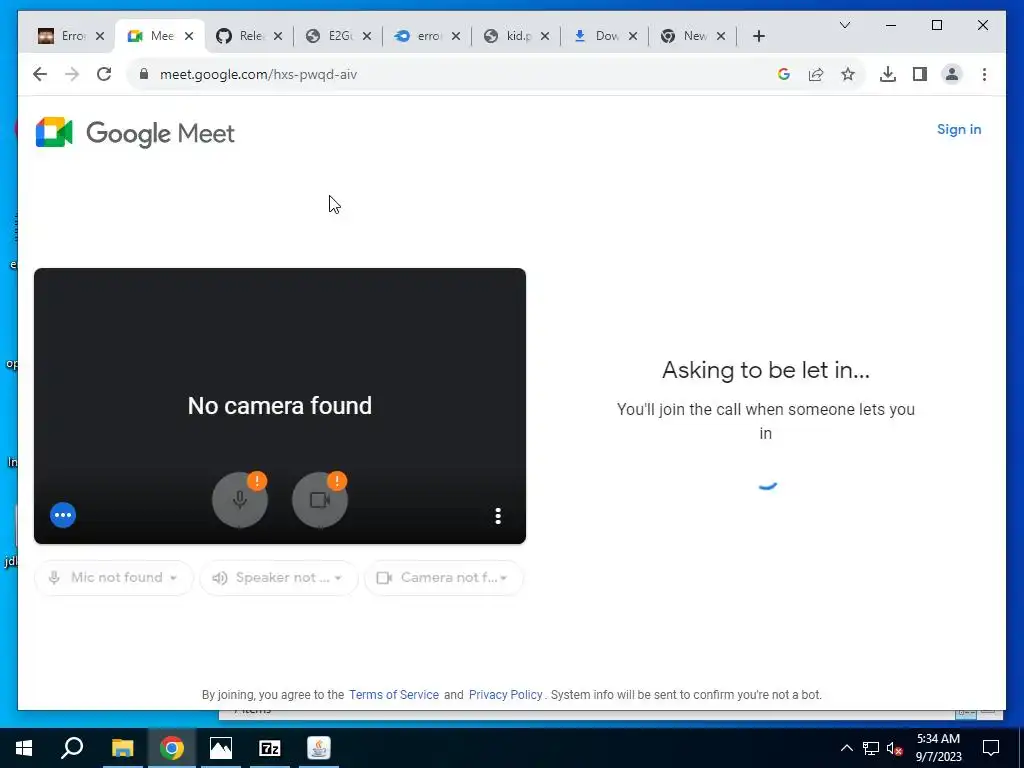This screenshot has width=1024, height=768.
Task: Click the Google icon in the address bar
Action: point(784,74)
